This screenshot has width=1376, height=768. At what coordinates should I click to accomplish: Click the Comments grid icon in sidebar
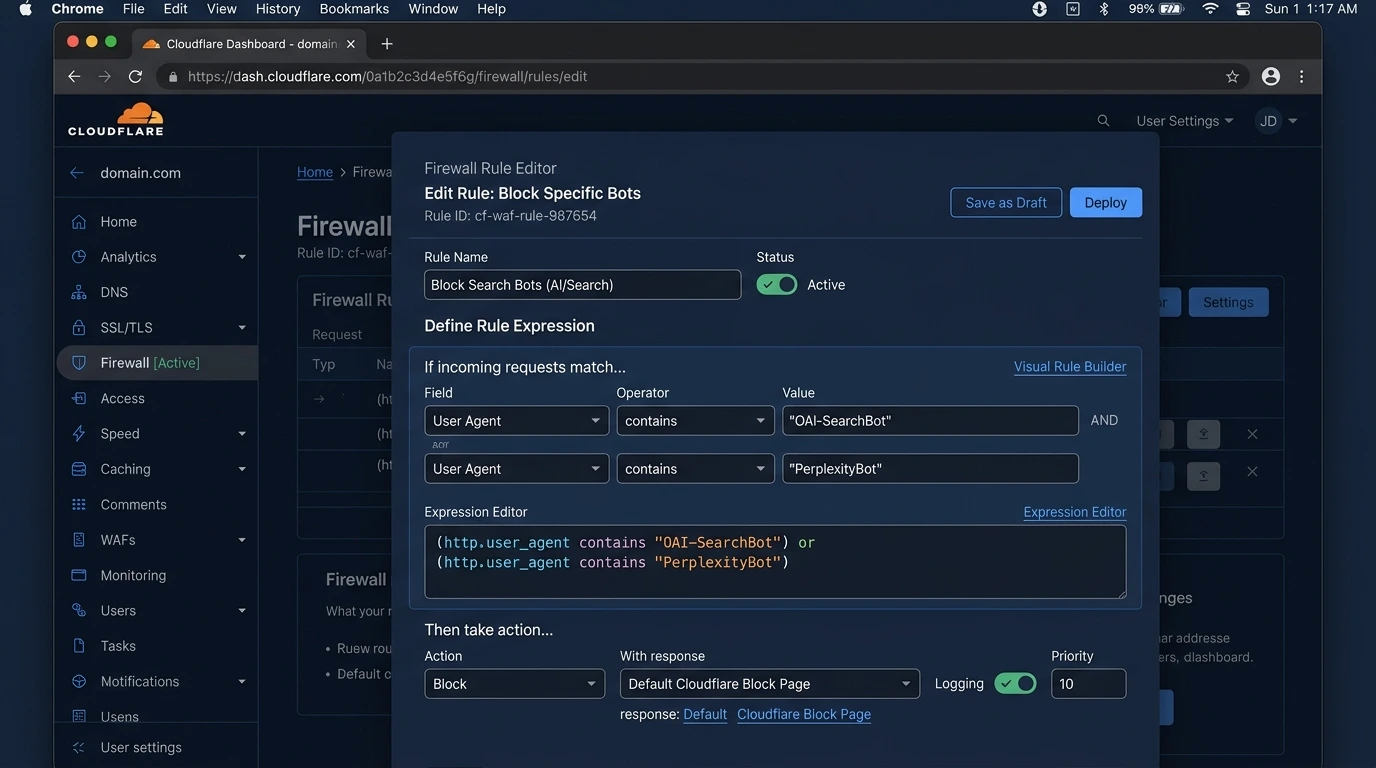(x=79, y=505)
